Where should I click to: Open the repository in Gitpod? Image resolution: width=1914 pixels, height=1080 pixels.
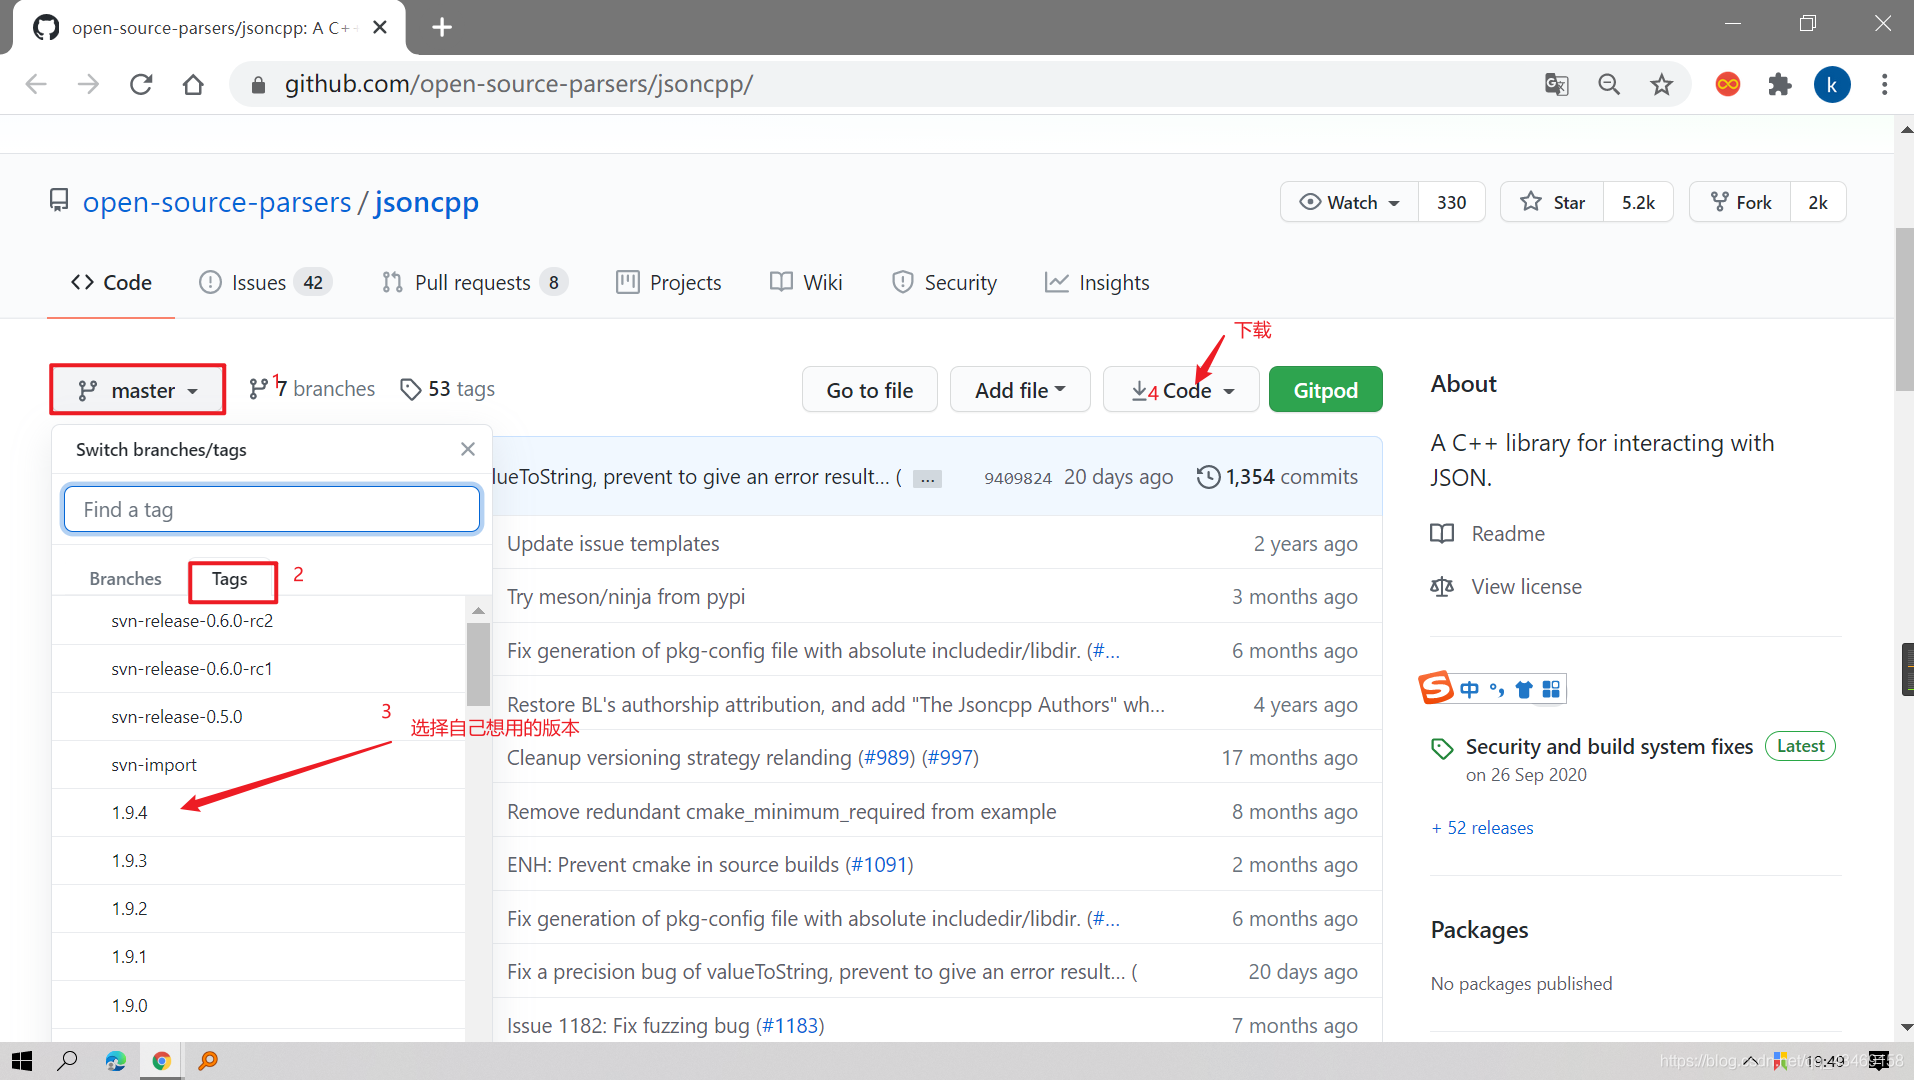point(1325,390)
